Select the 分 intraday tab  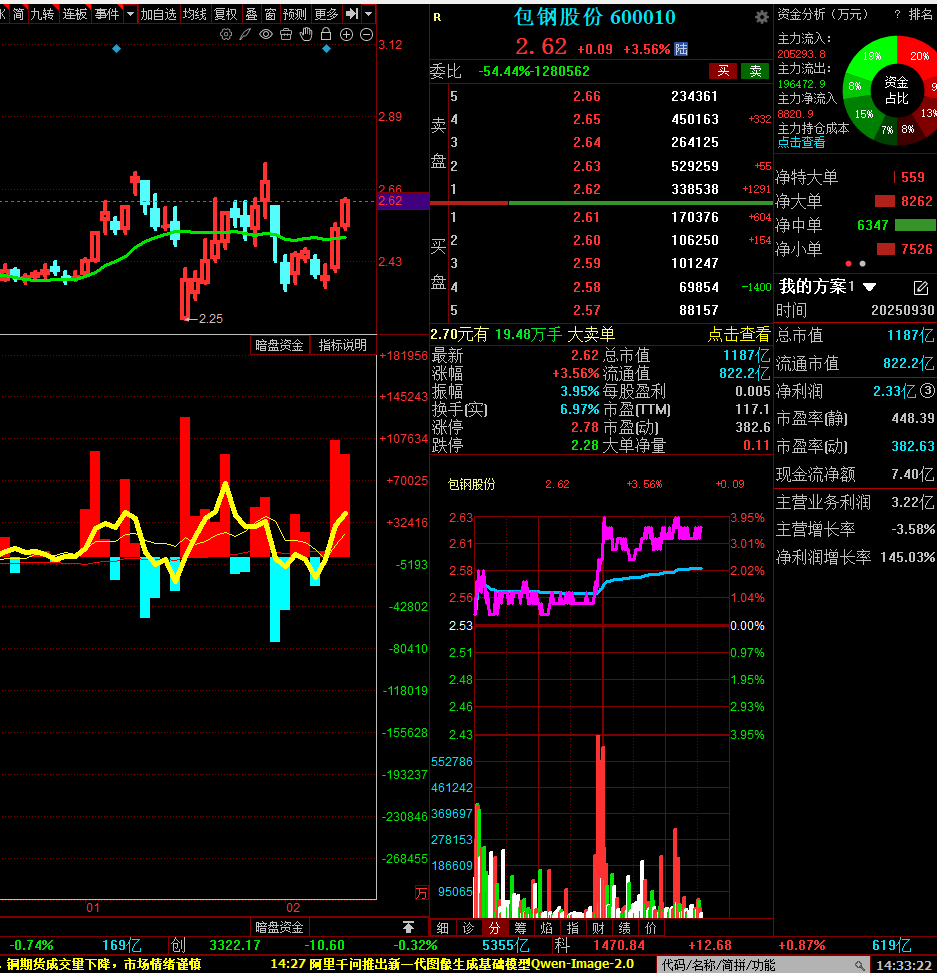click(495, 928)
